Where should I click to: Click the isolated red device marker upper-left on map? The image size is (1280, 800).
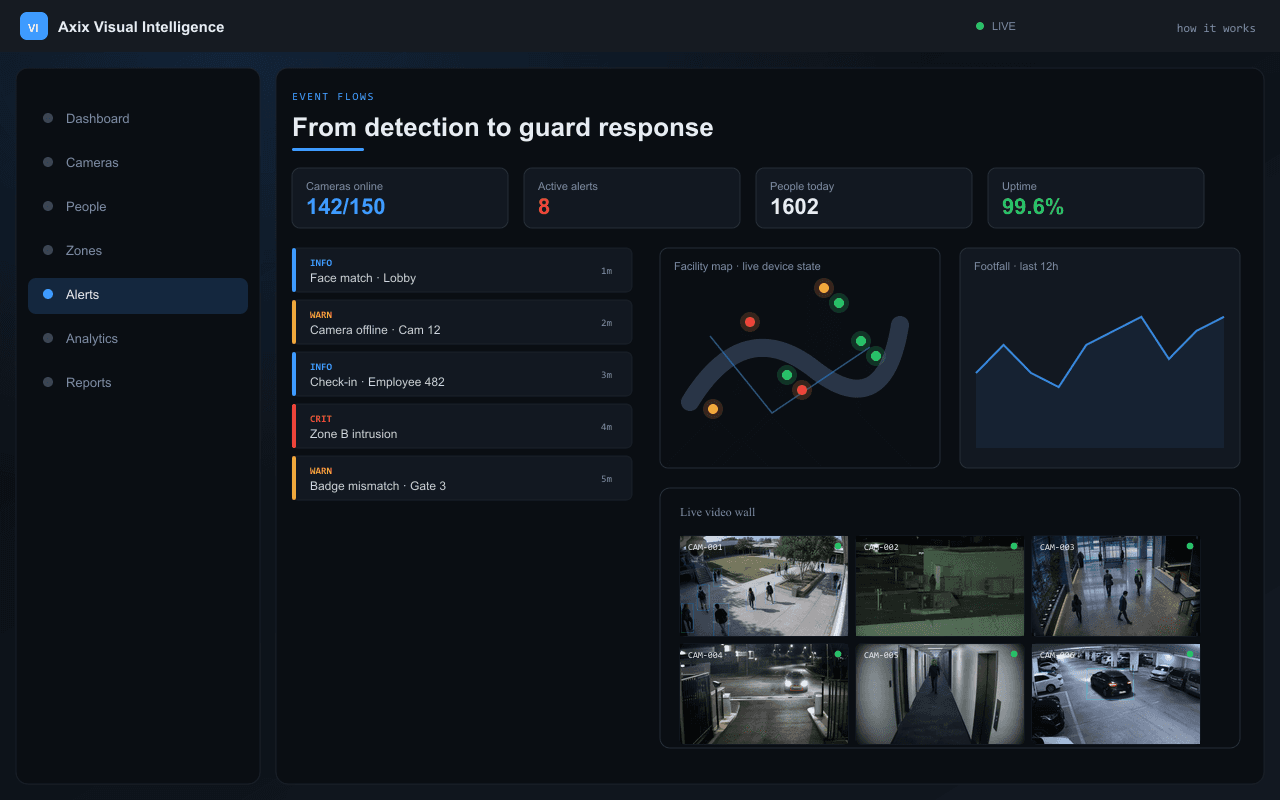click(750, 322)
